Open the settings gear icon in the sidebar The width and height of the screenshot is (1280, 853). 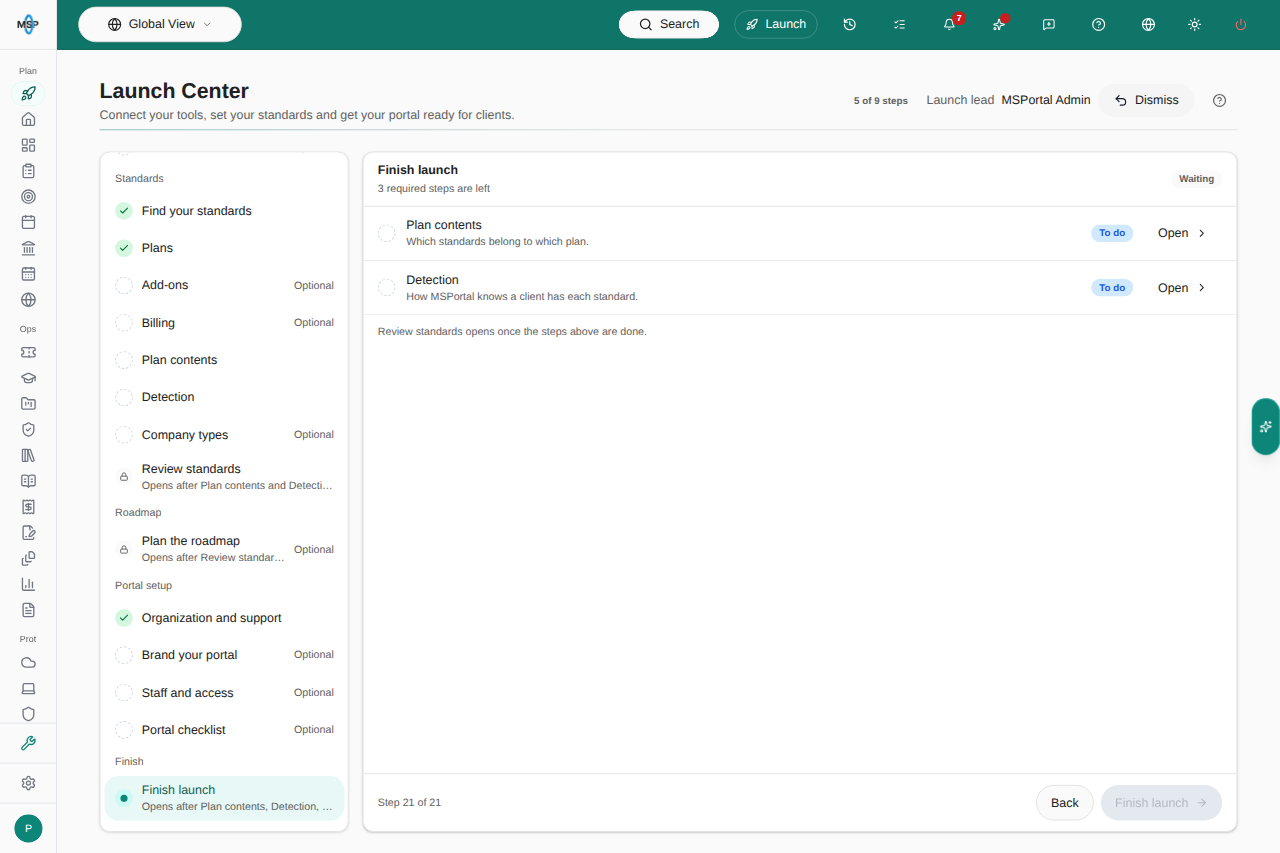coord(28,783)
